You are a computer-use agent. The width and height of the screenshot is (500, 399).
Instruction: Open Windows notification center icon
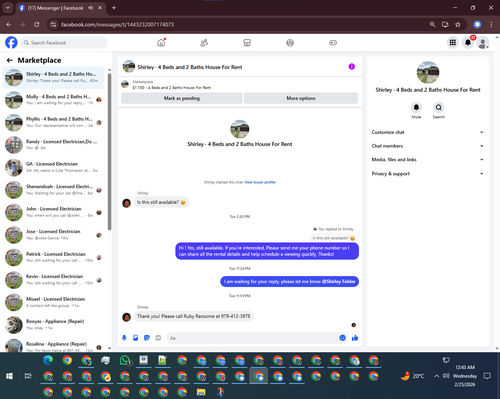pyautogui.click(x=487, y=376)
